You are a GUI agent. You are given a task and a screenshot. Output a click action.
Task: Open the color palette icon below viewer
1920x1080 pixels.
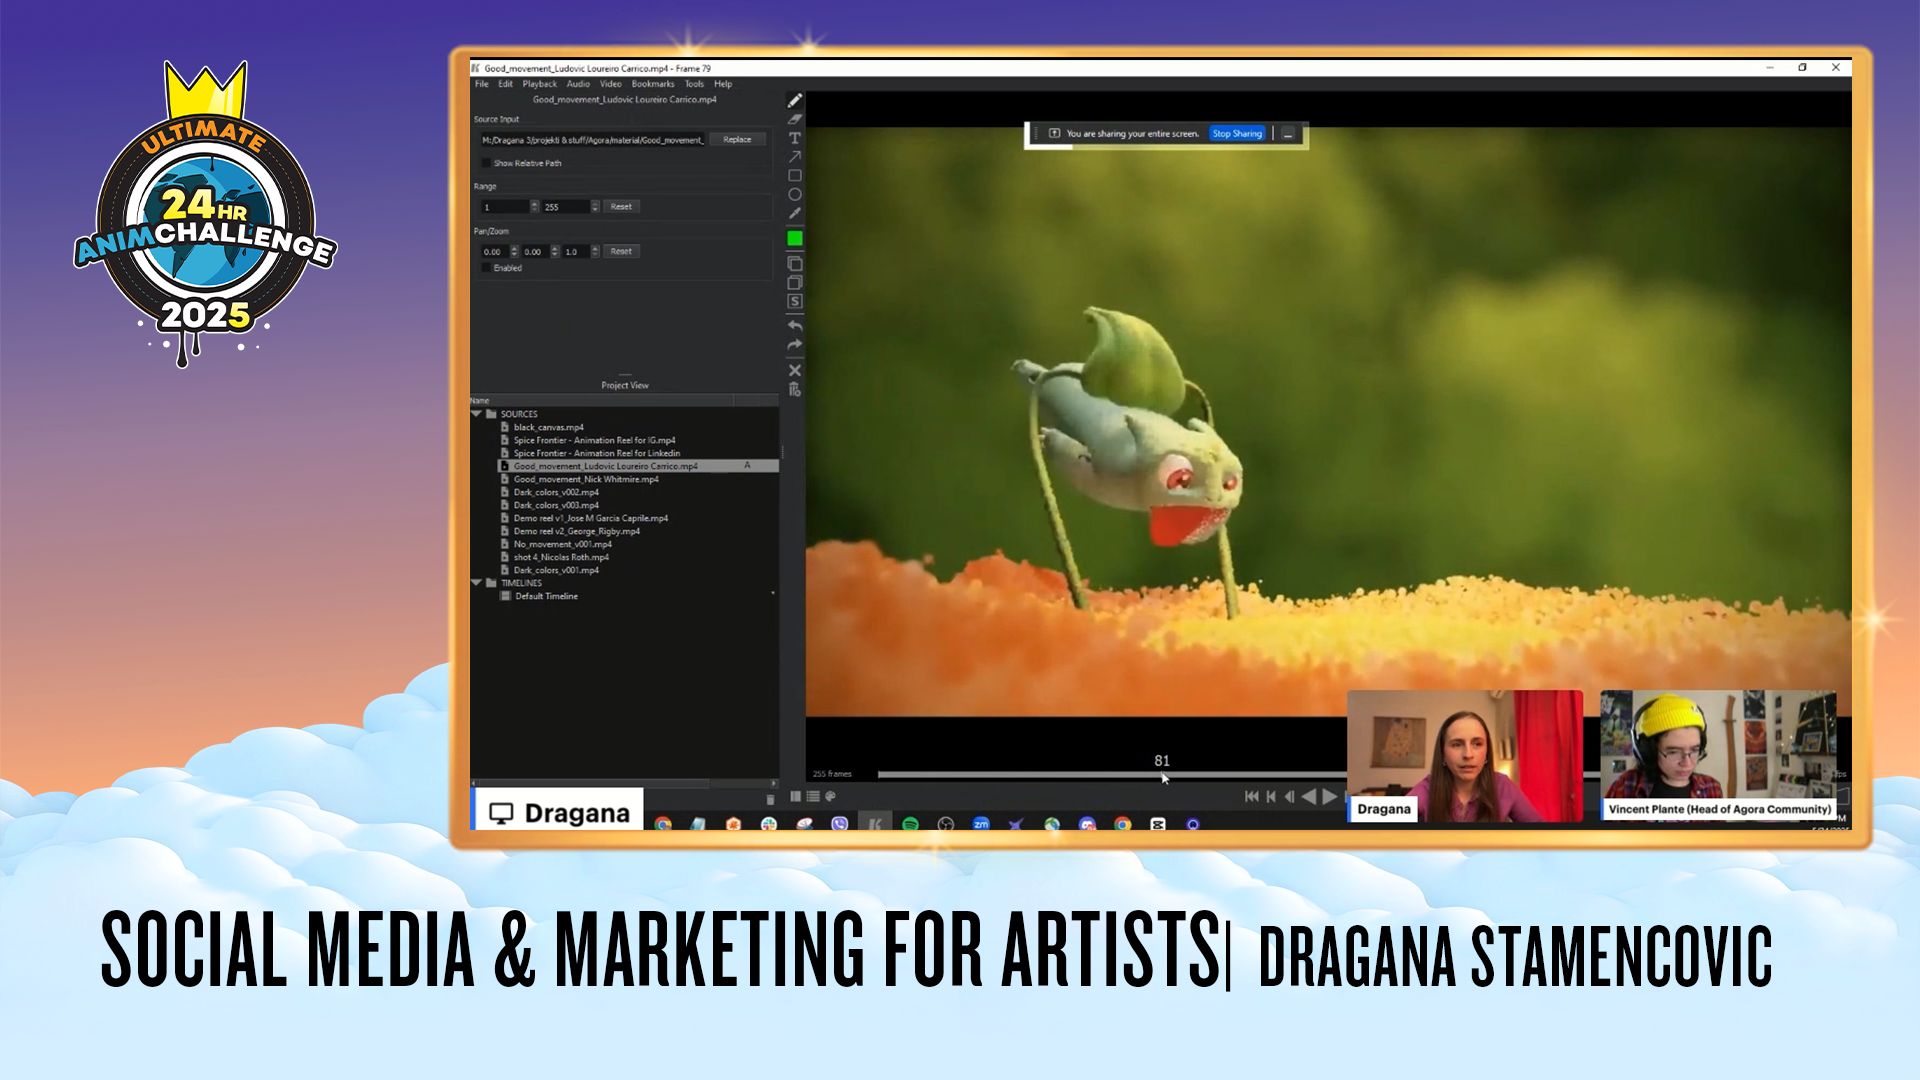pyautogui.click(x=830, y=797)
